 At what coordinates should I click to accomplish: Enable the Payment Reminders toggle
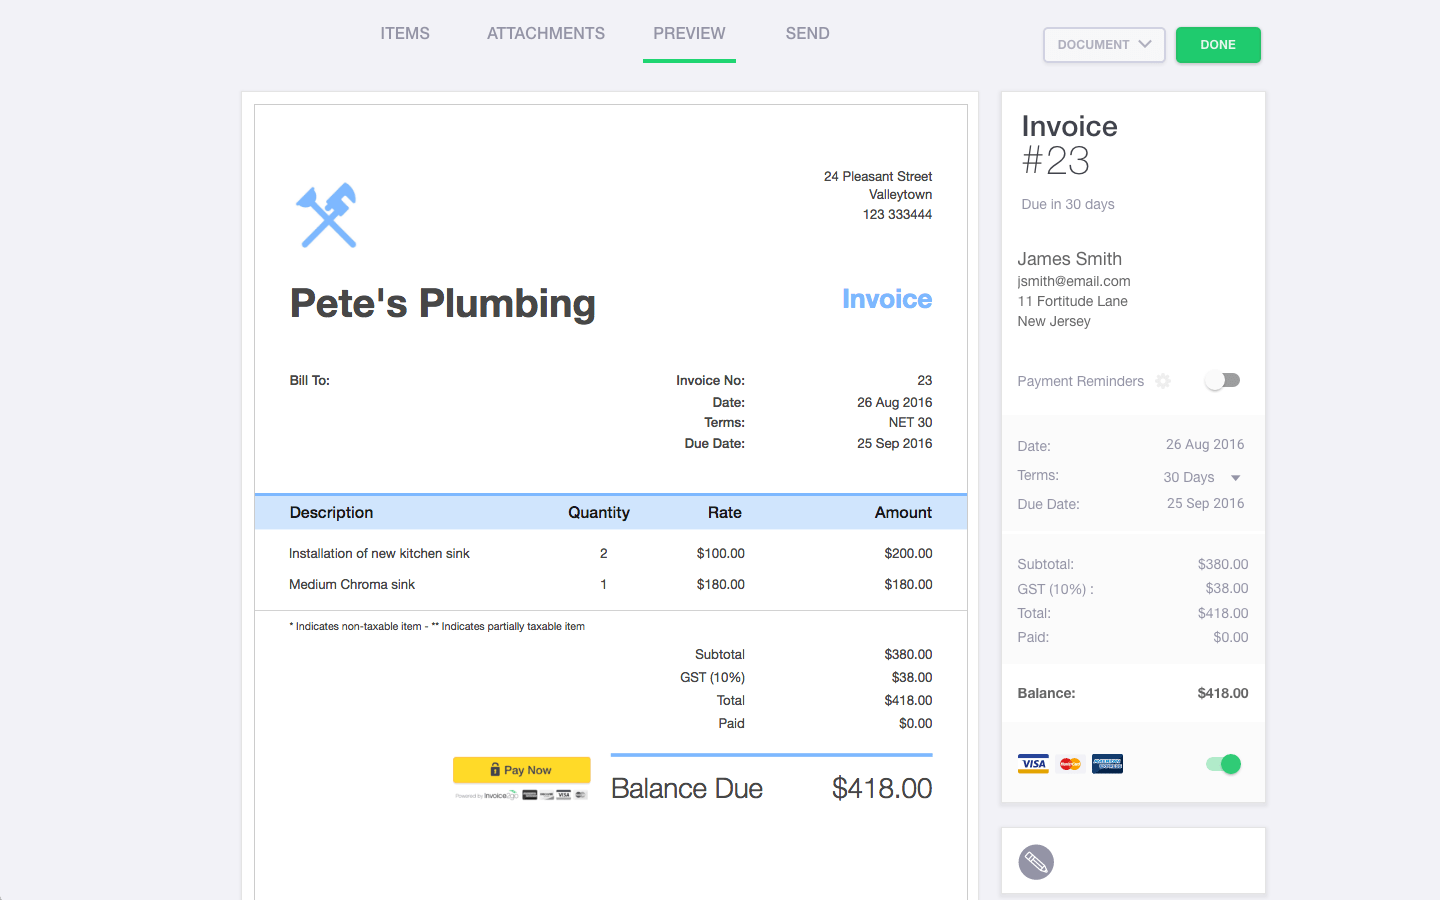(1222, 381)
